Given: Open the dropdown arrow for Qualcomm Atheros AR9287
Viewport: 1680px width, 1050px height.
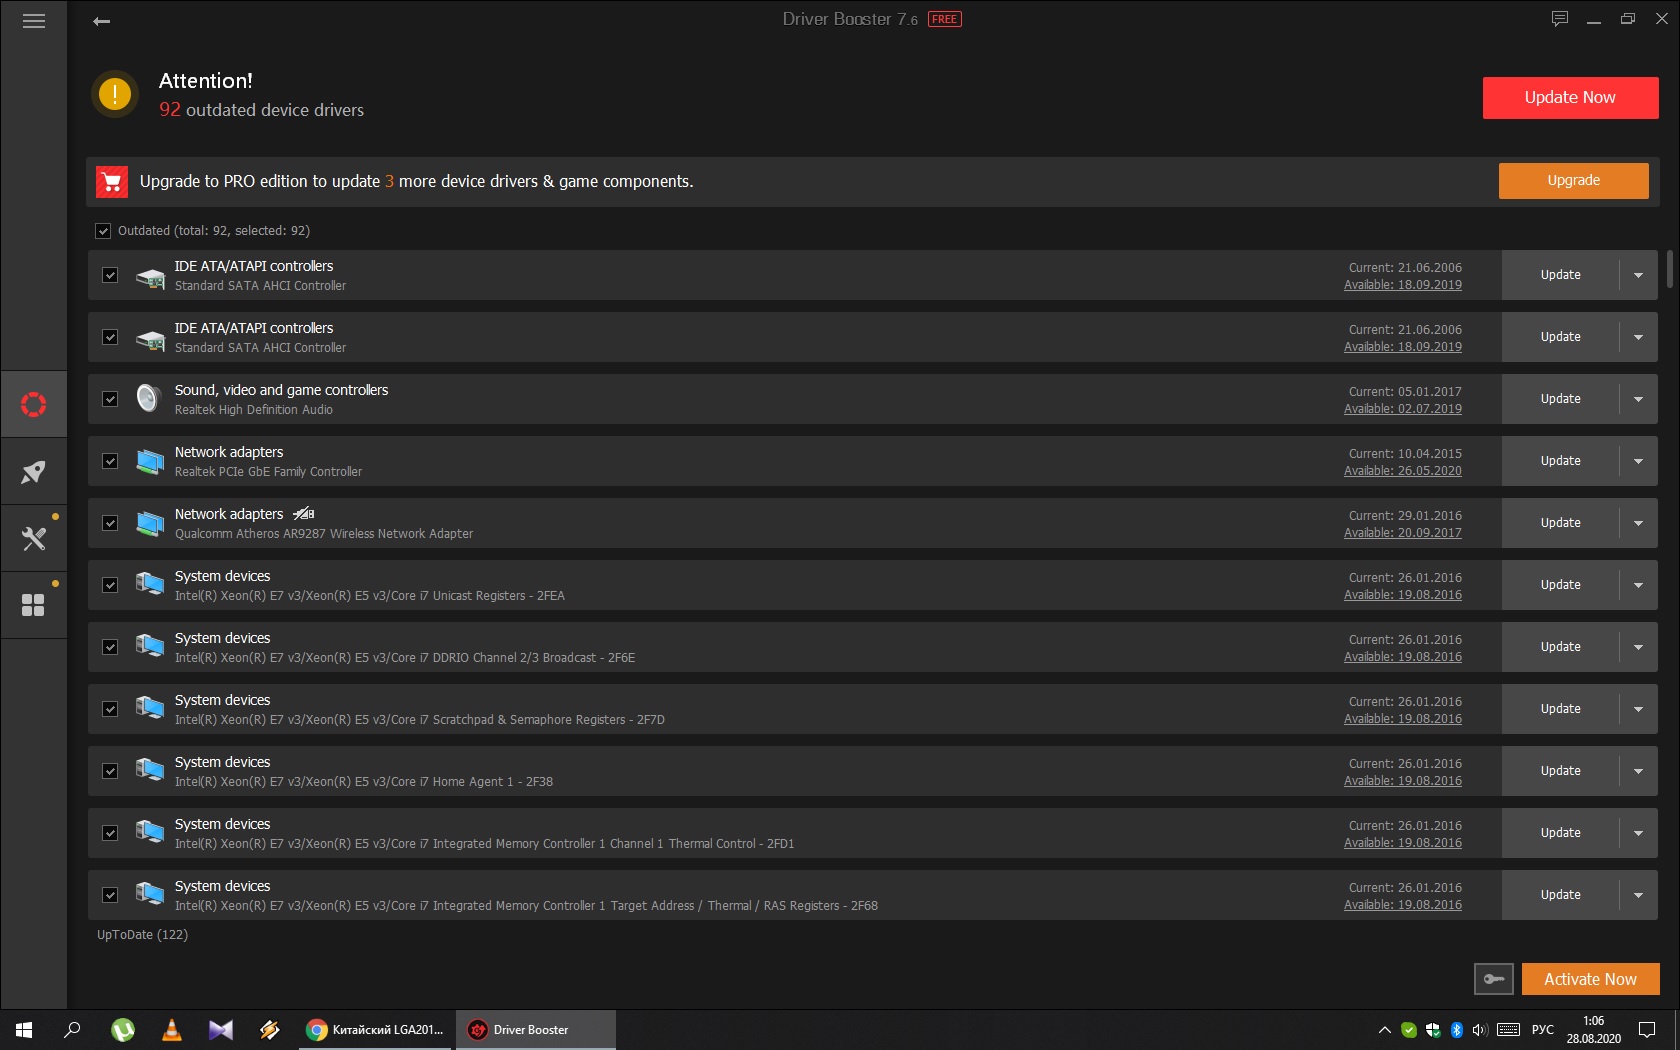Looking at the screenshot, I should coord(1638,523).
